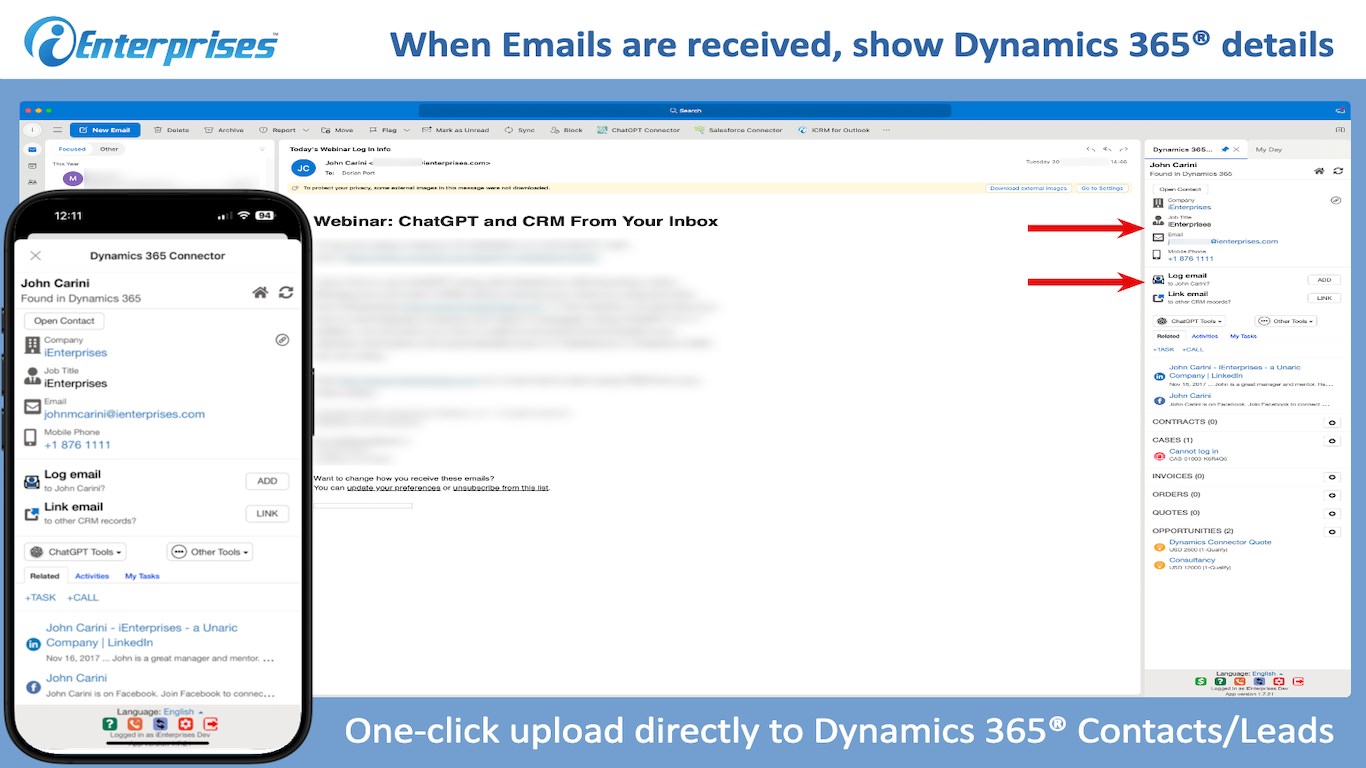Click pin icon on Dynamics 365 panel tab

pyautogui.click(x=1225, y=149)
